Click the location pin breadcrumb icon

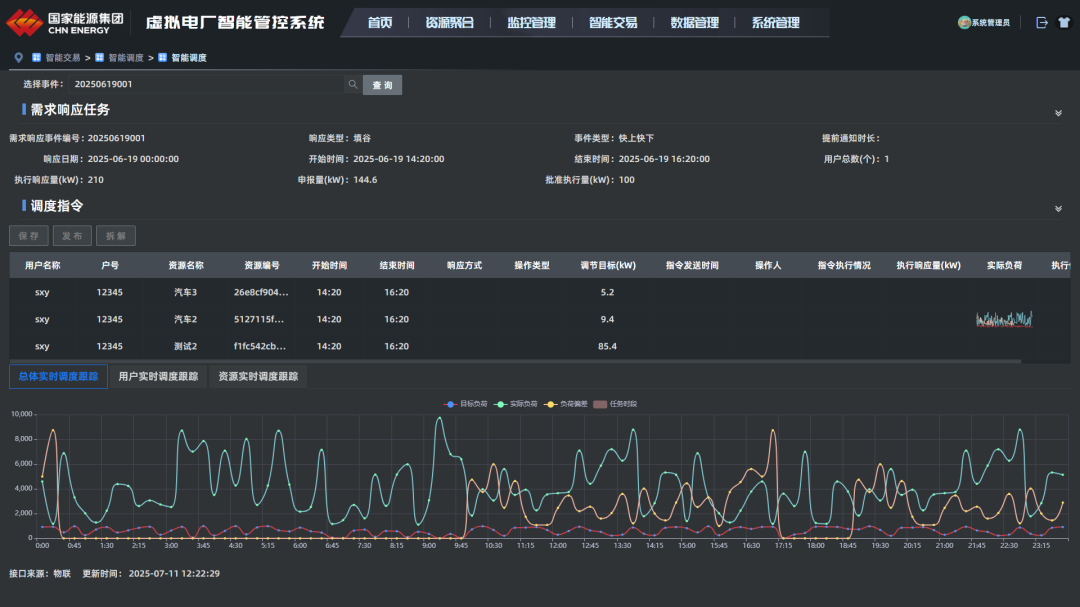(x=19, y=58)
